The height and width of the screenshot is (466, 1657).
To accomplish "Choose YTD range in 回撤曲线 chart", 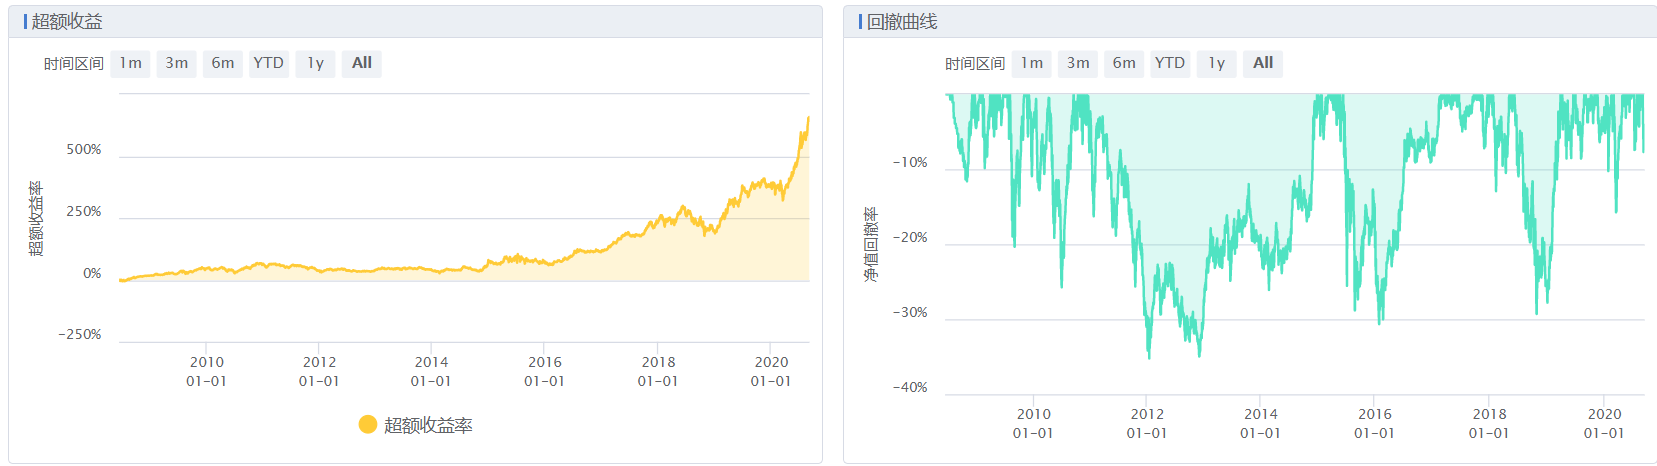I will 1170,63.
